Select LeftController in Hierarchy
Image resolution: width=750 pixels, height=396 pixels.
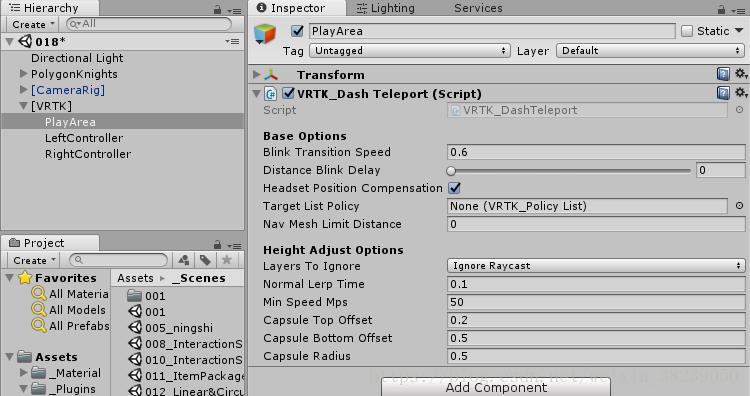coord(84,138)
